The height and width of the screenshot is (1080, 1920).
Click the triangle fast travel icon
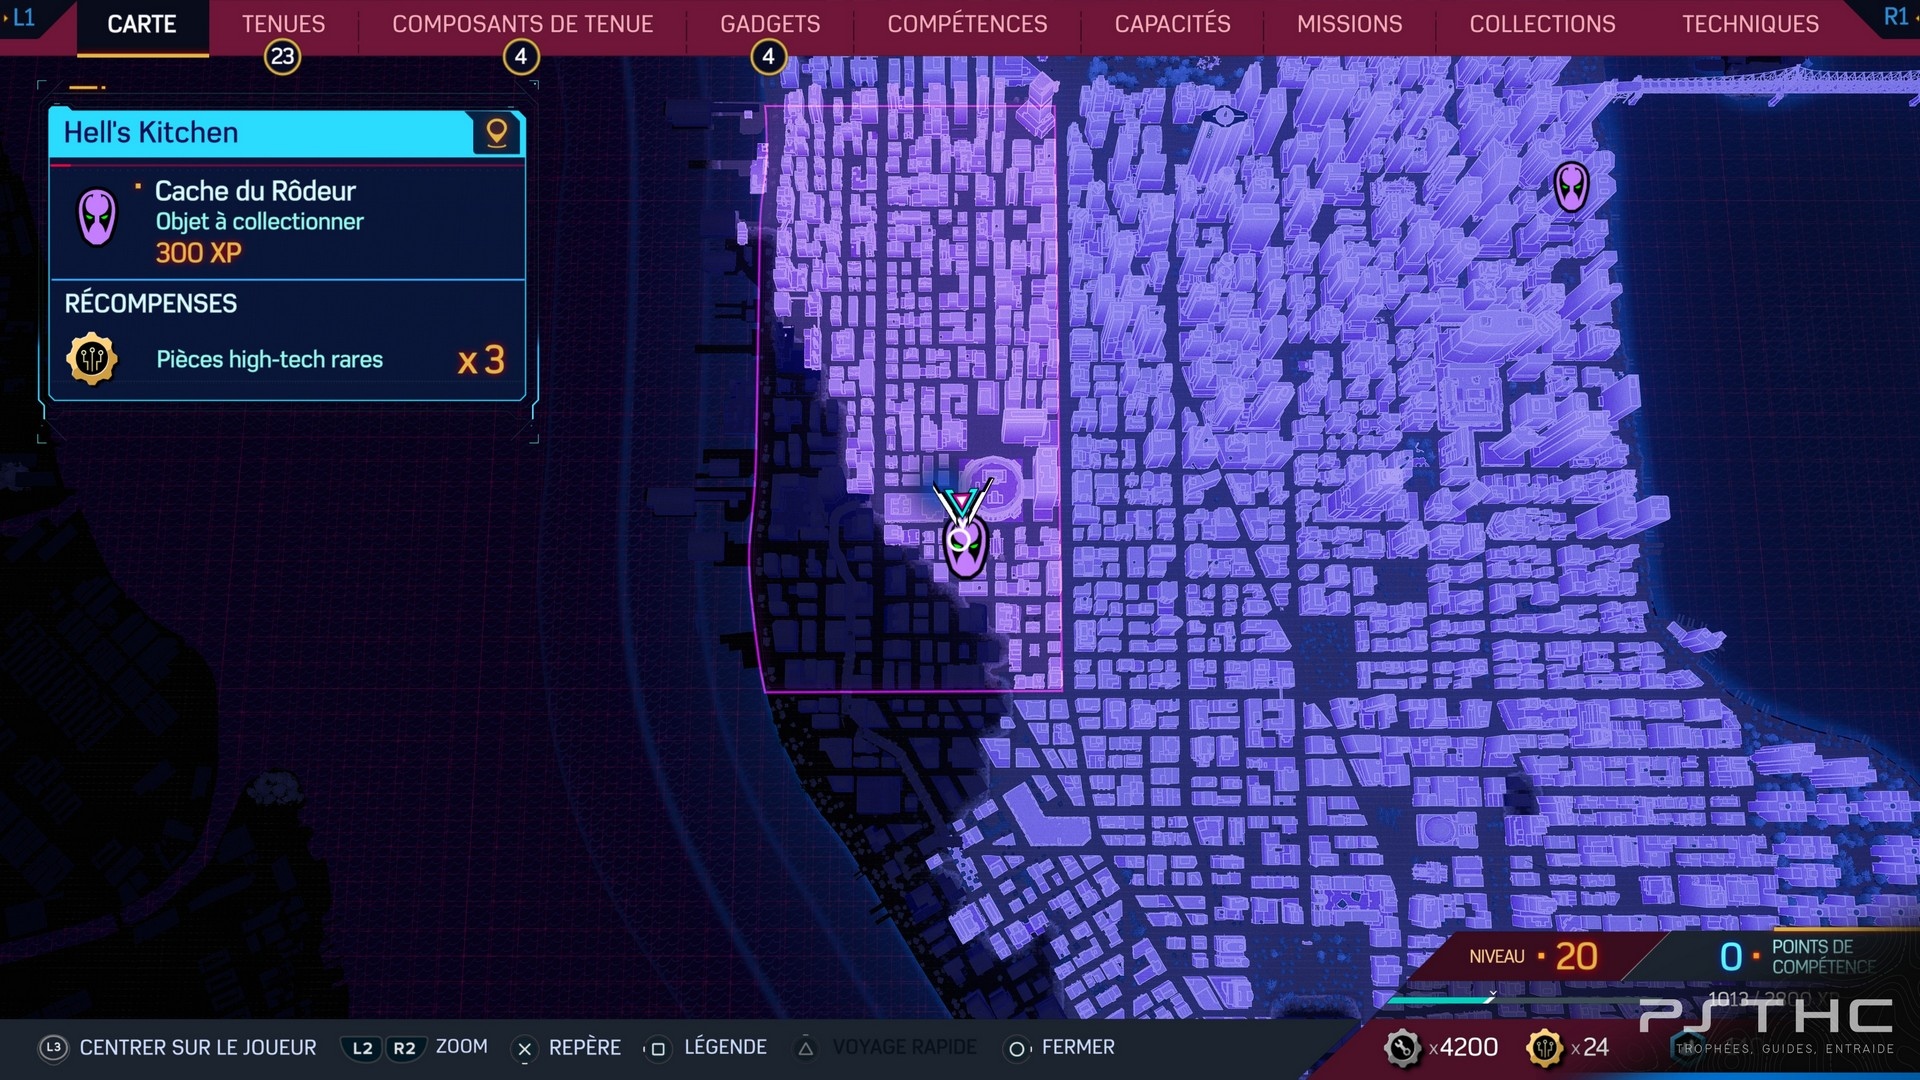pos(805,1048)
